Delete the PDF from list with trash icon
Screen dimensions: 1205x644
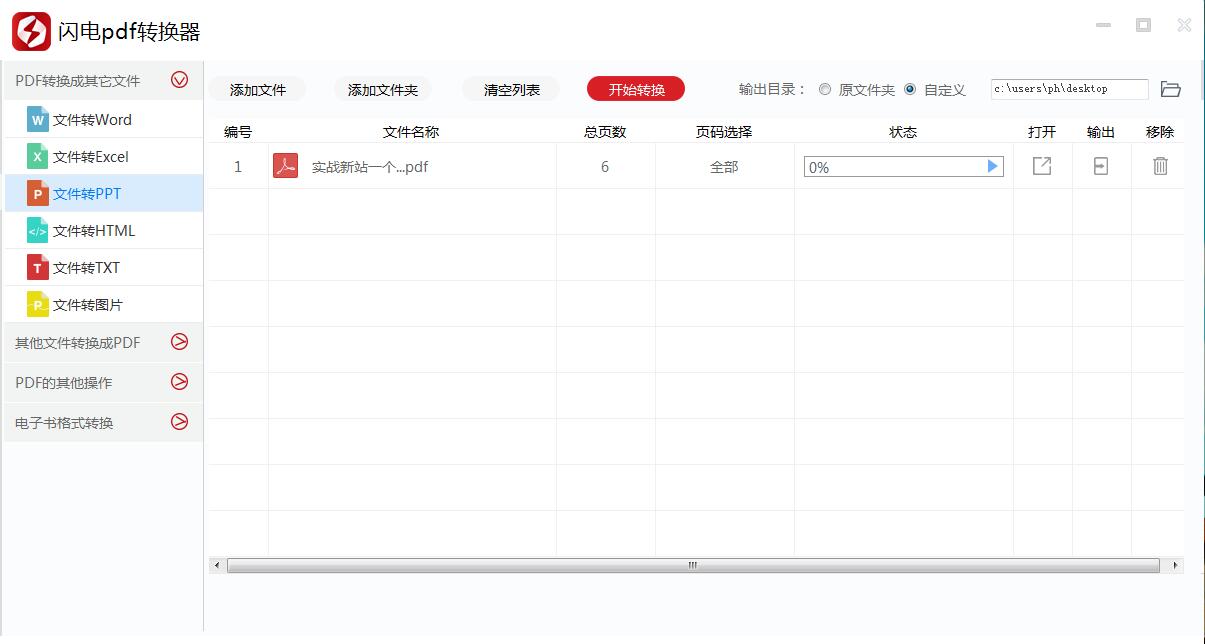tap(1159, 166)
